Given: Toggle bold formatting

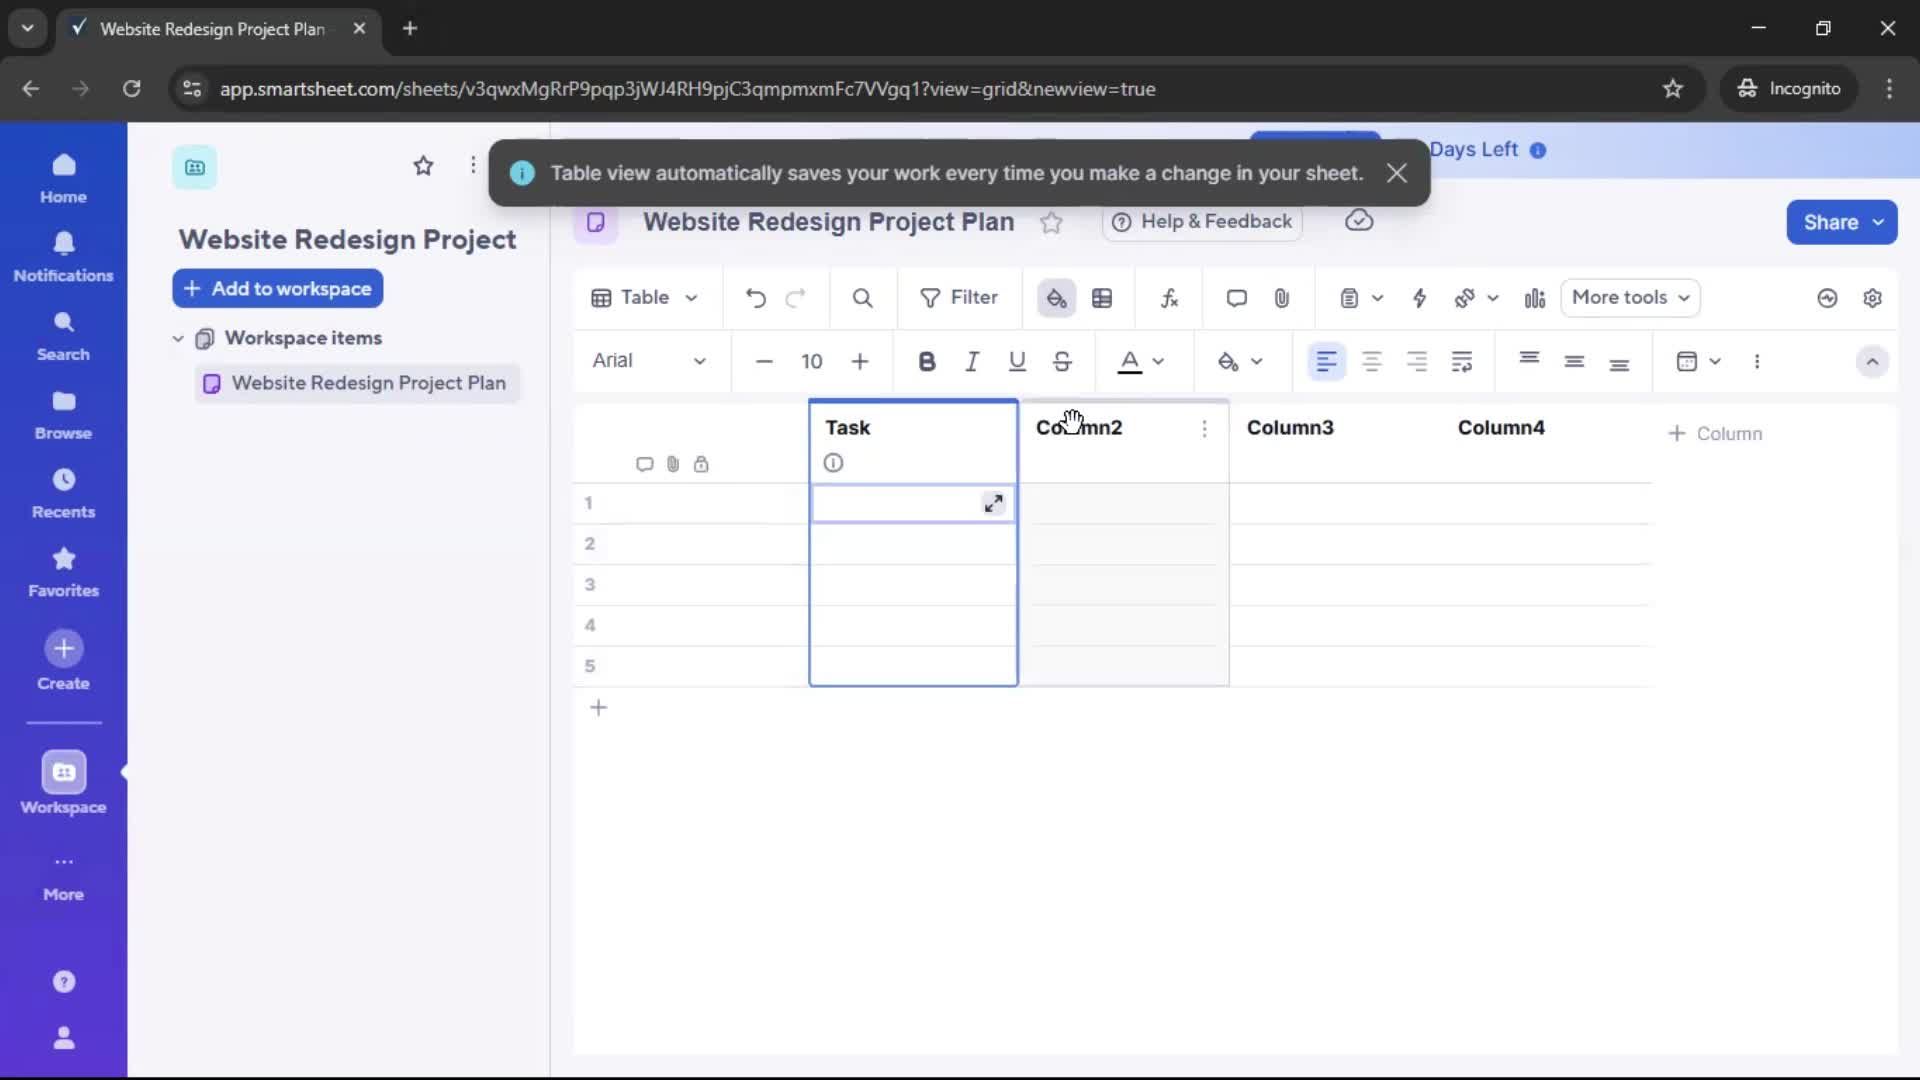Looking at the screenshot, I should [927, 362].
